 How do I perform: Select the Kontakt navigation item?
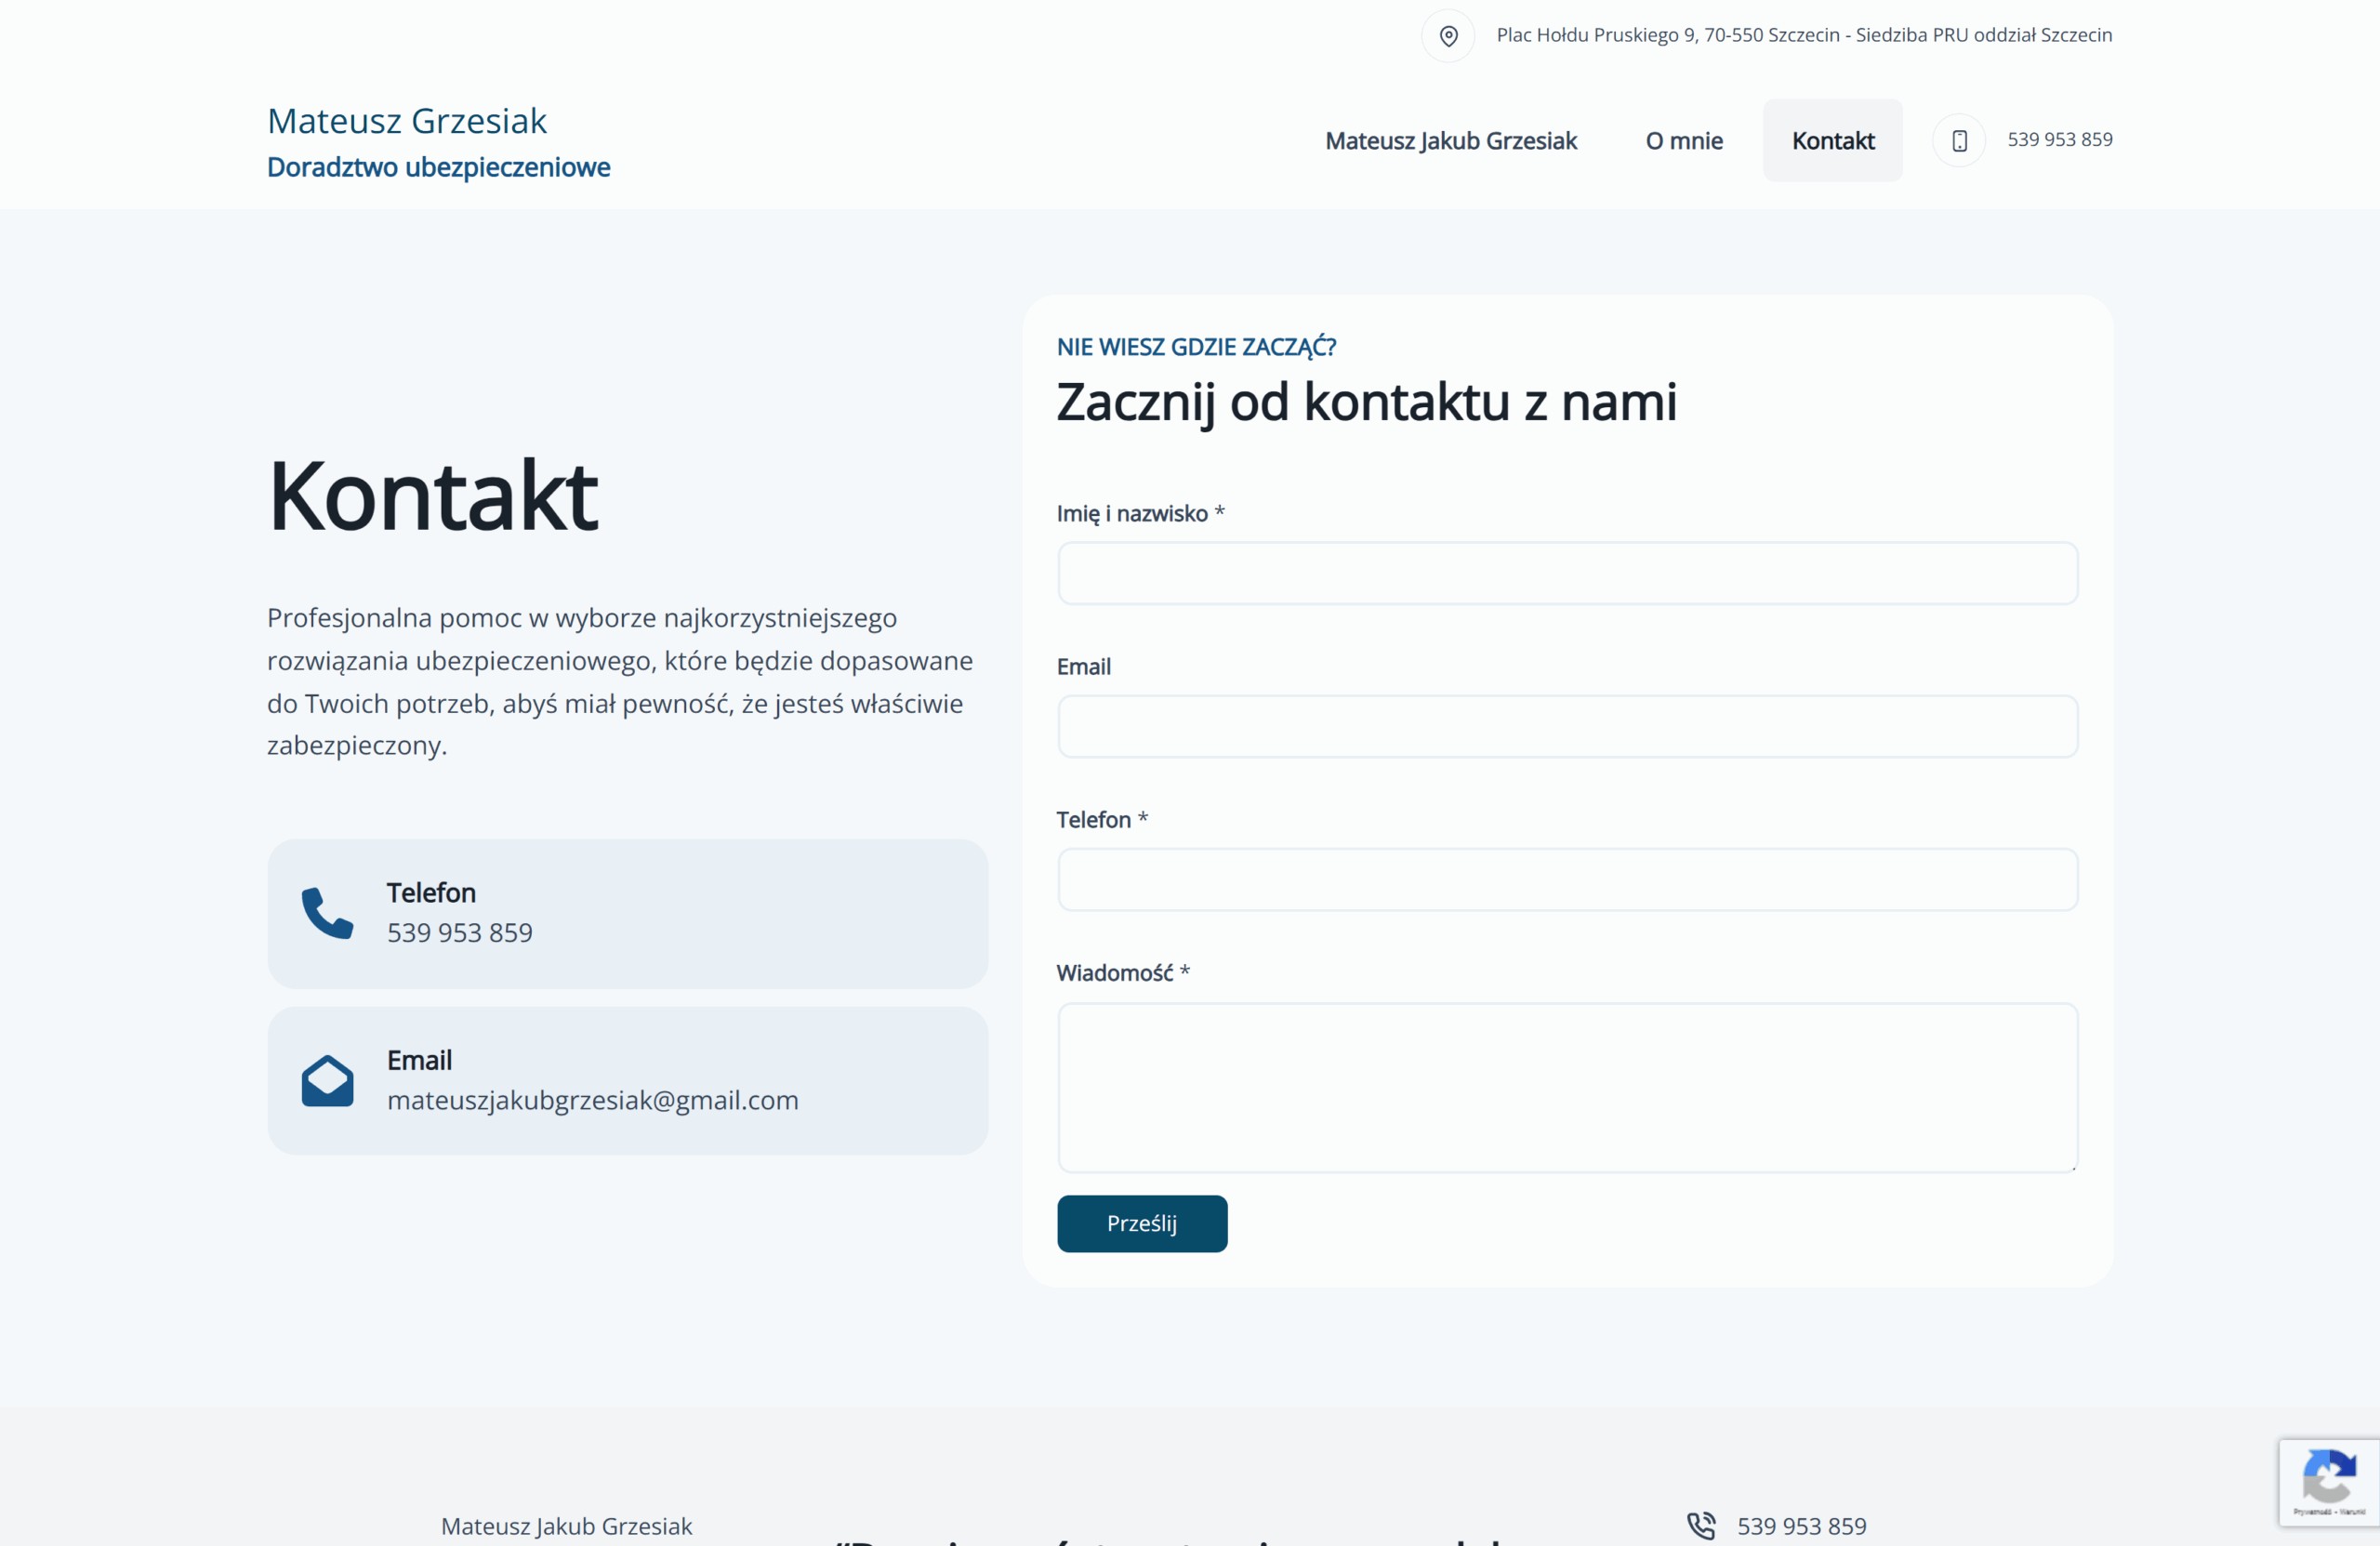click(1832, 140)
